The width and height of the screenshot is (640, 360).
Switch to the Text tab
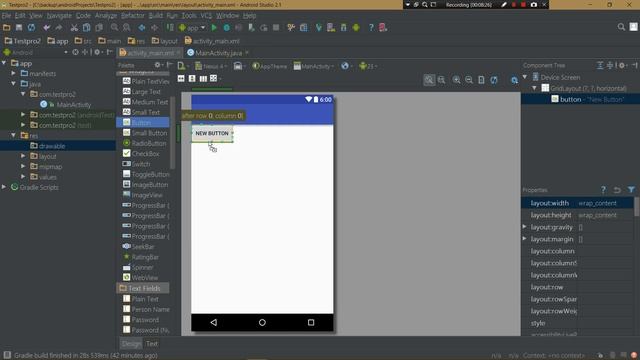coord(152,344)
